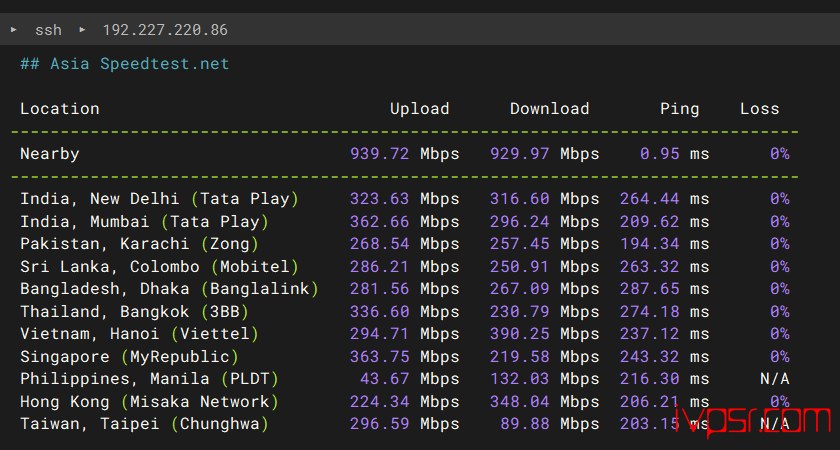Select Taipei download 89.88
Screen dimensions: 840x450
pos(525,424)
